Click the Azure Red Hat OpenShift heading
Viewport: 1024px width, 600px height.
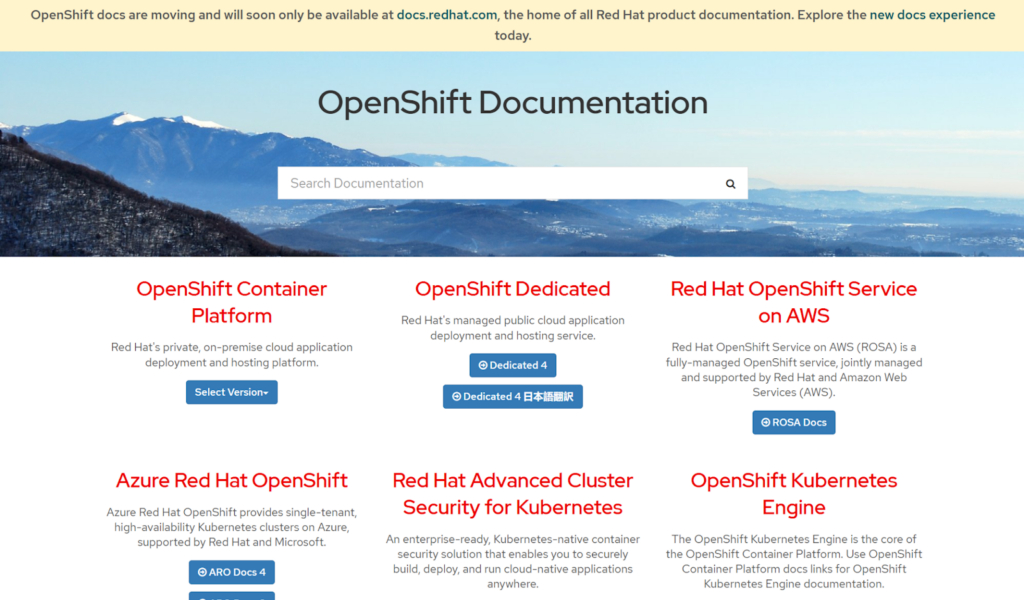coord(231,481)
